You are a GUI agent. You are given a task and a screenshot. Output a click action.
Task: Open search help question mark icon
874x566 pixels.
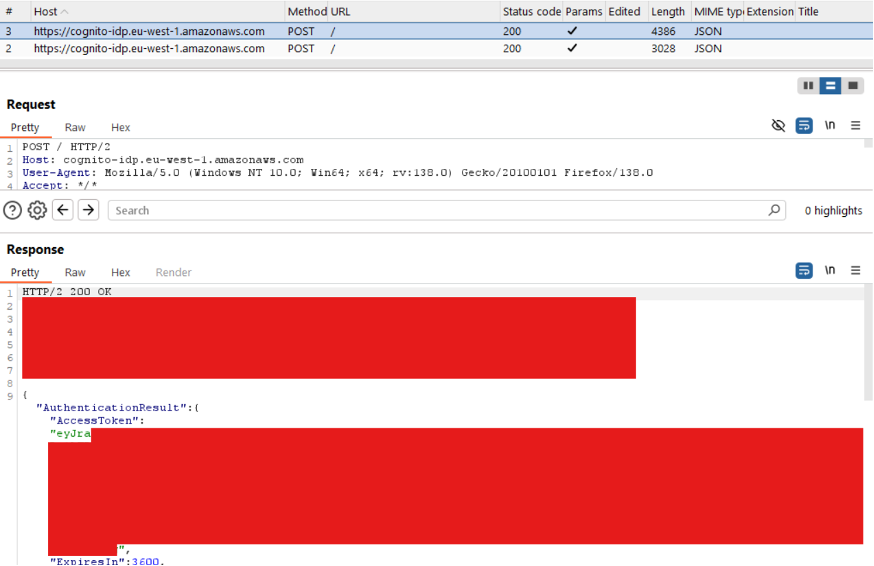pyautogui.click(x=13, y=210)
